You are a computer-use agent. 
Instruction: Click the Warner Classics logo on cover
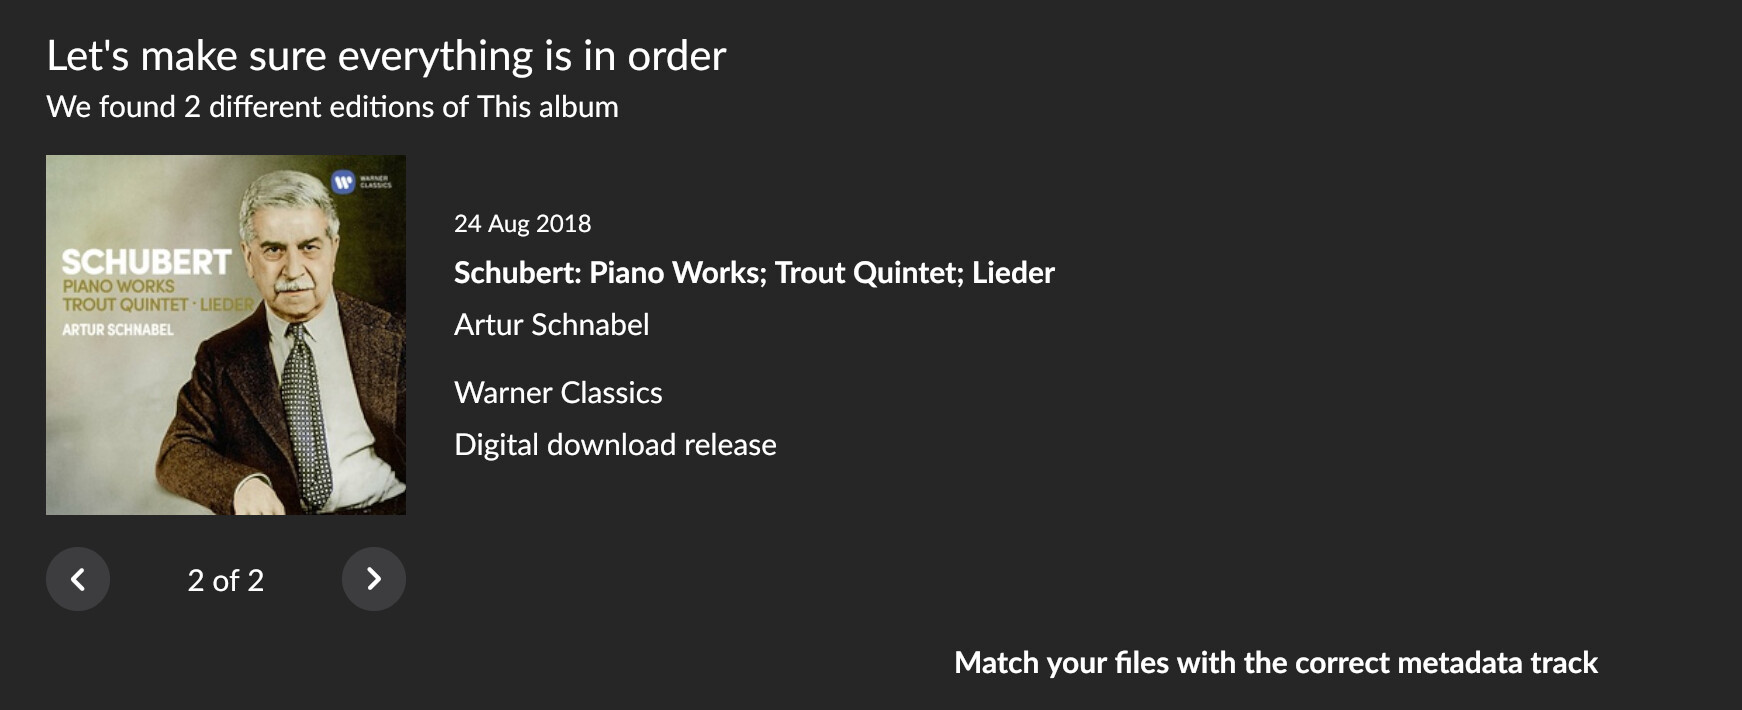pos(345,182)
